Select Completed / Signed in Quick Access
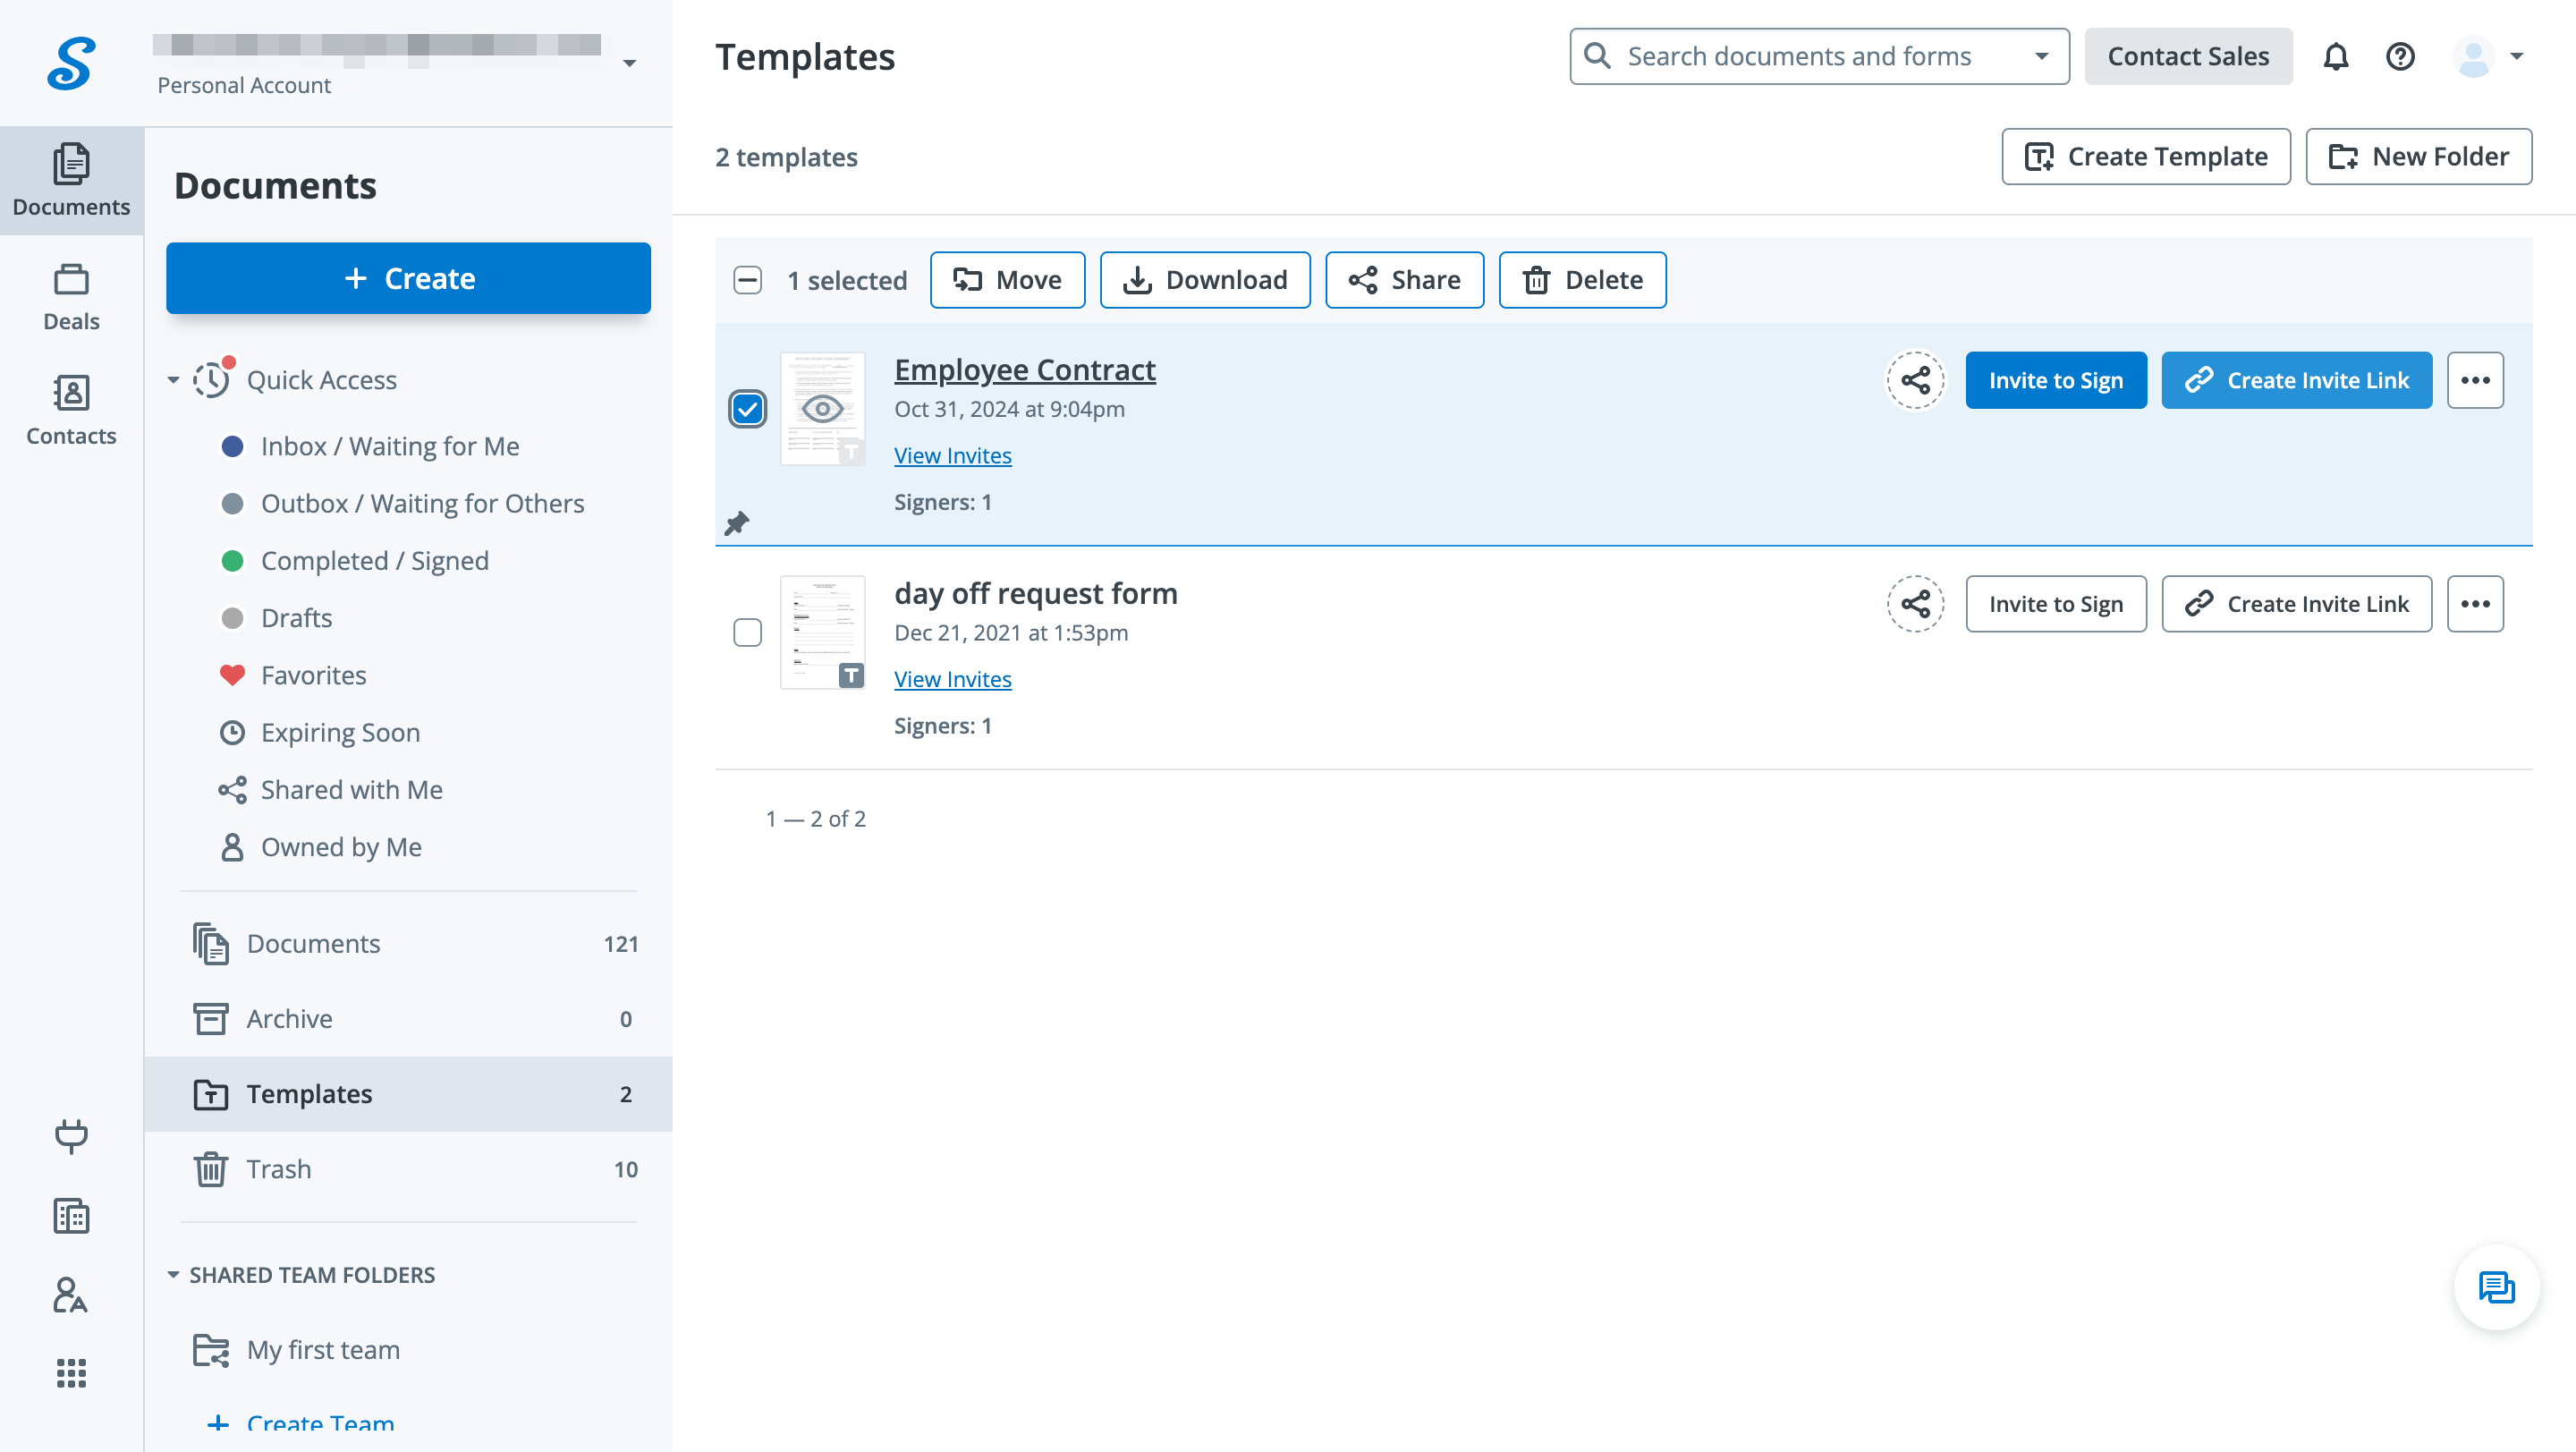 click(374, 560)
